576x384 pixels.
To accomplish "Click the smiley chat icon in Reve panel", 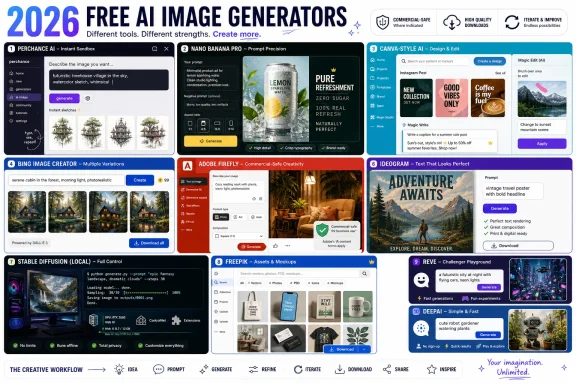I will pos(421,280).
